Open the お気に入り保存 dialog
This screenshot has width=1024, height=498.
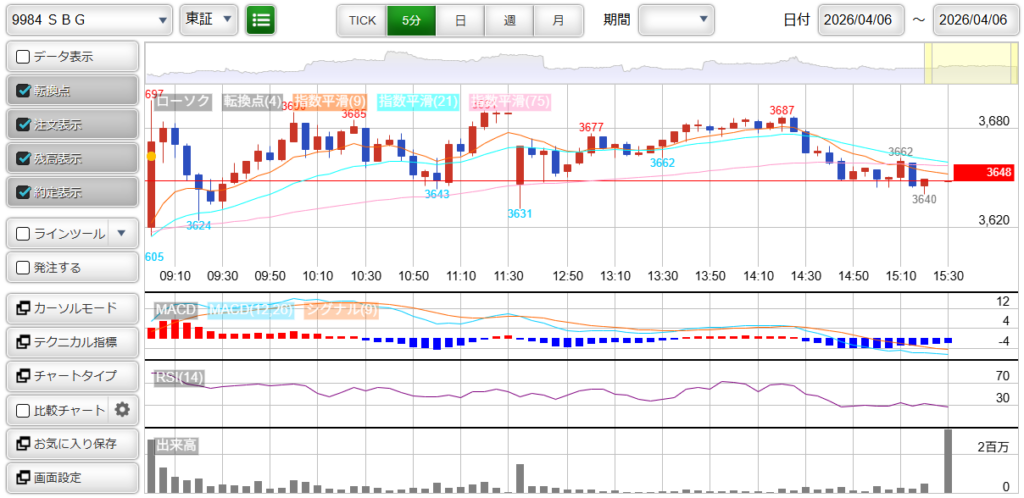(71, 443)
